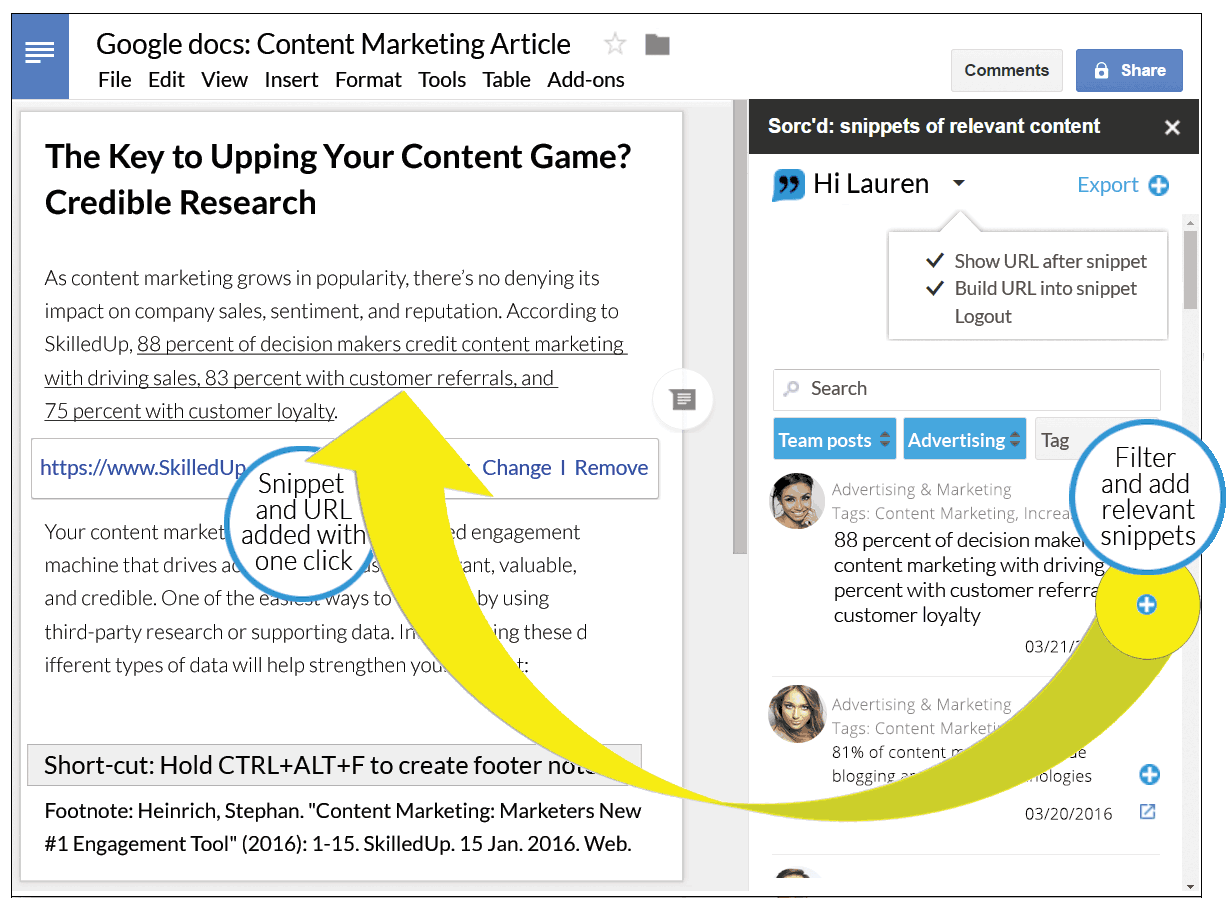Click the document vertical scrollbar
This screenshot has height=910, width=1231.
pyautogui.click(x=740, y=327)
